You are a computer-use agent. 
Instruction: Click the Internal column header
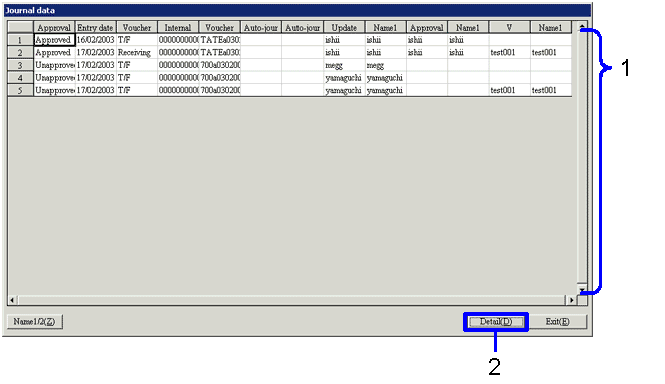pos(178,28)
